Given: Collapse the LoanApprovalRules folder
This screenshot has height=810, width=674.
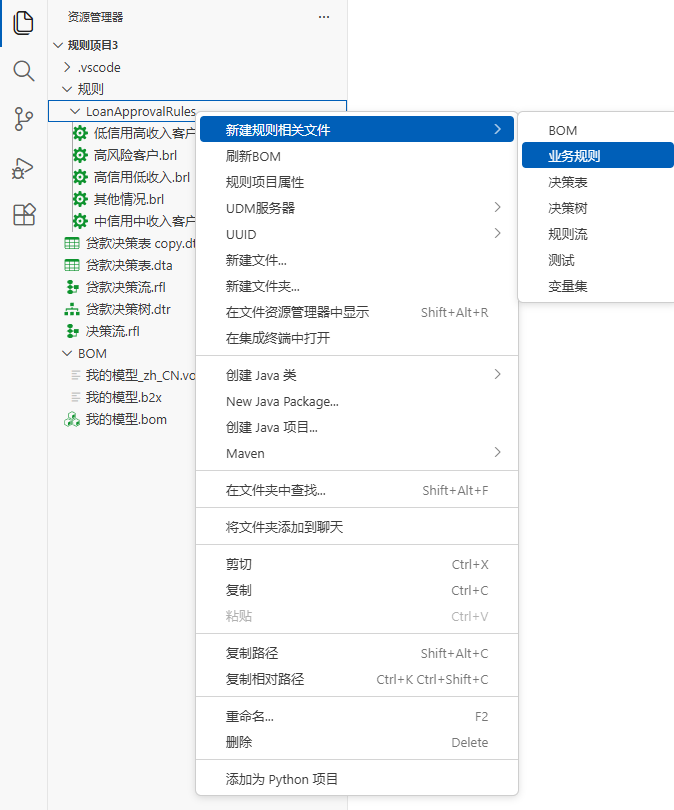Looking at the screenshot, I should coord(75,111).
